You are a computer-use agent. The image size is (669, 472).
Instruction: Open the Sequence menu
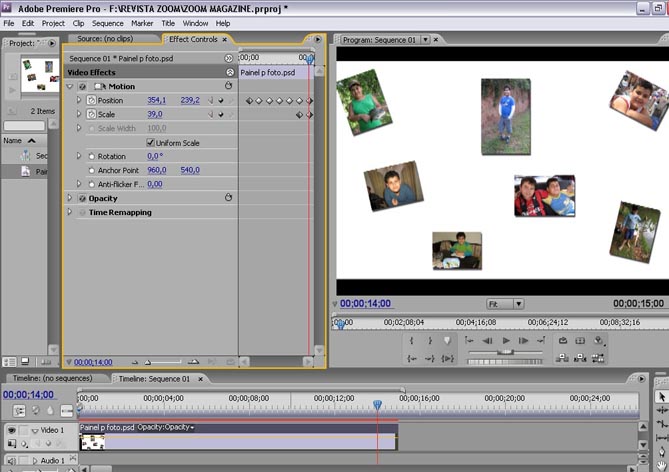(x=107, y=23)
